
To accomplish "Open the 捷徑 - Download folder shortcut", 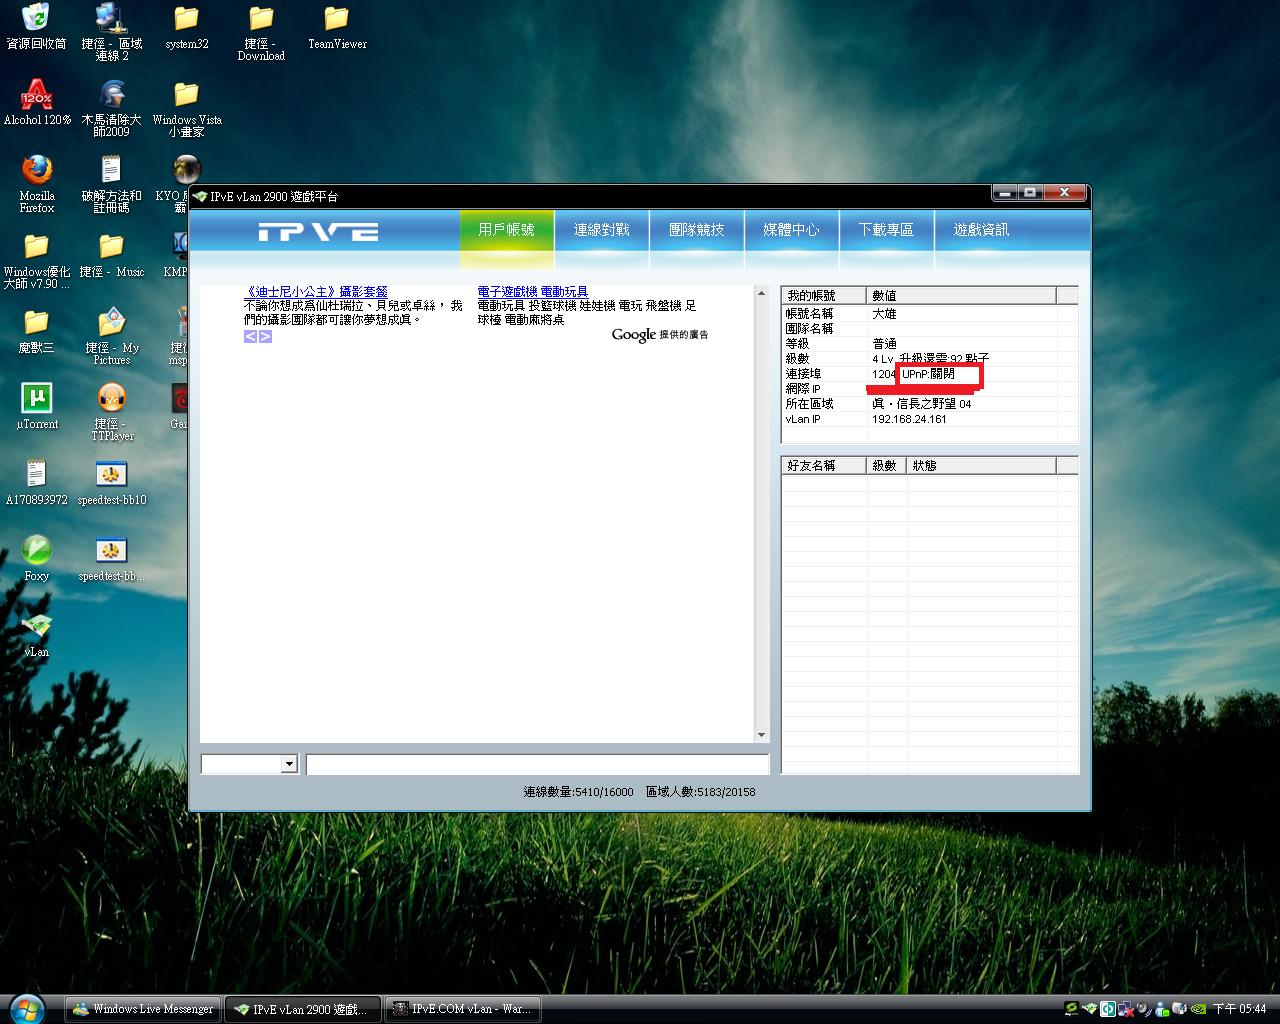I will [261, 32].
